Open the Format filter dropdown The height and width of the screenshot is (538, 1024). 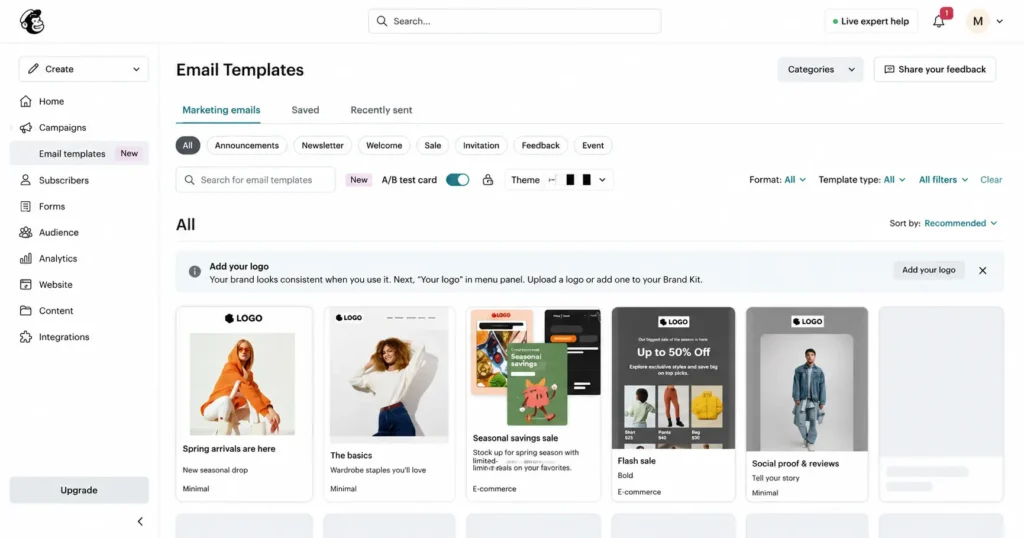(777, 180)
